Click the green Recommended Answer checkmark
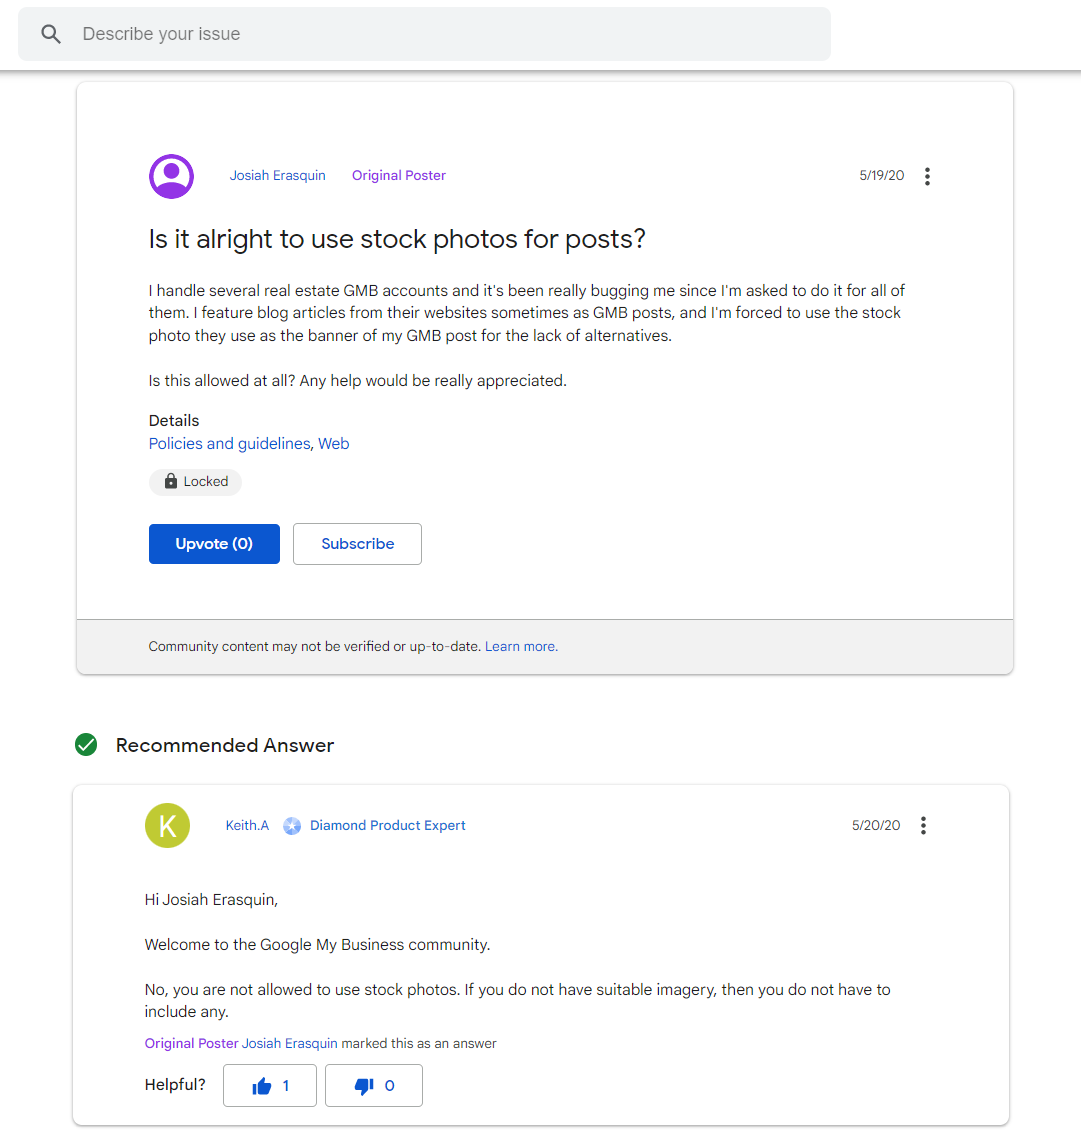Image resolution: width=1085 pixels, height=1130 pixels. pyautogui.click(x=85, y=745)
